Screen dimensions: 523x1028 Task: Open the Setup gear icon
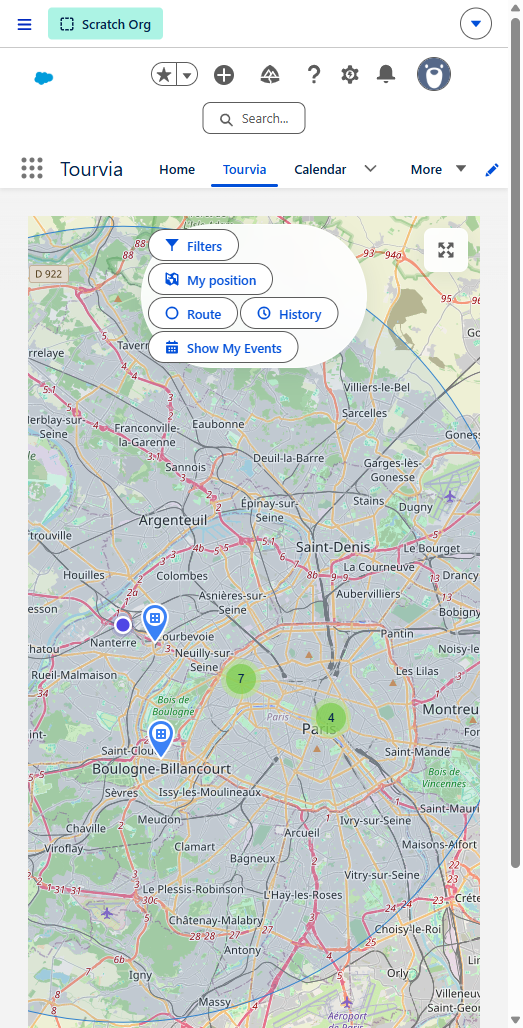coord(350,75)
